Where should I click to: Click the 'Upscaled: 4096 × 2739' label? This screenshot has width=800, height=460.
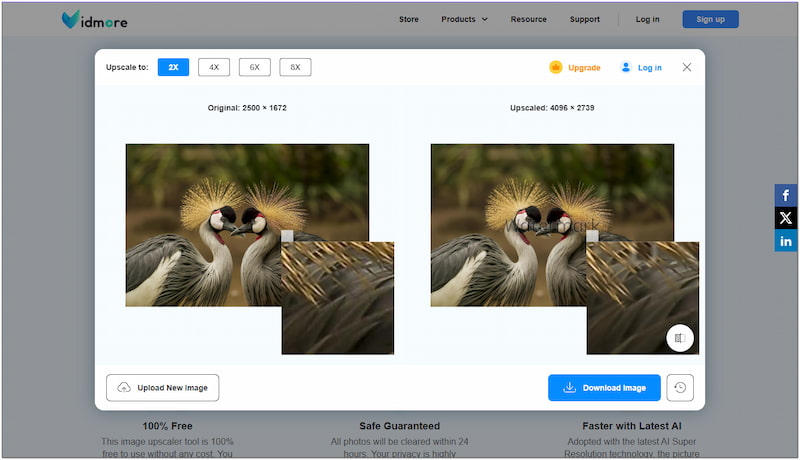552,108
